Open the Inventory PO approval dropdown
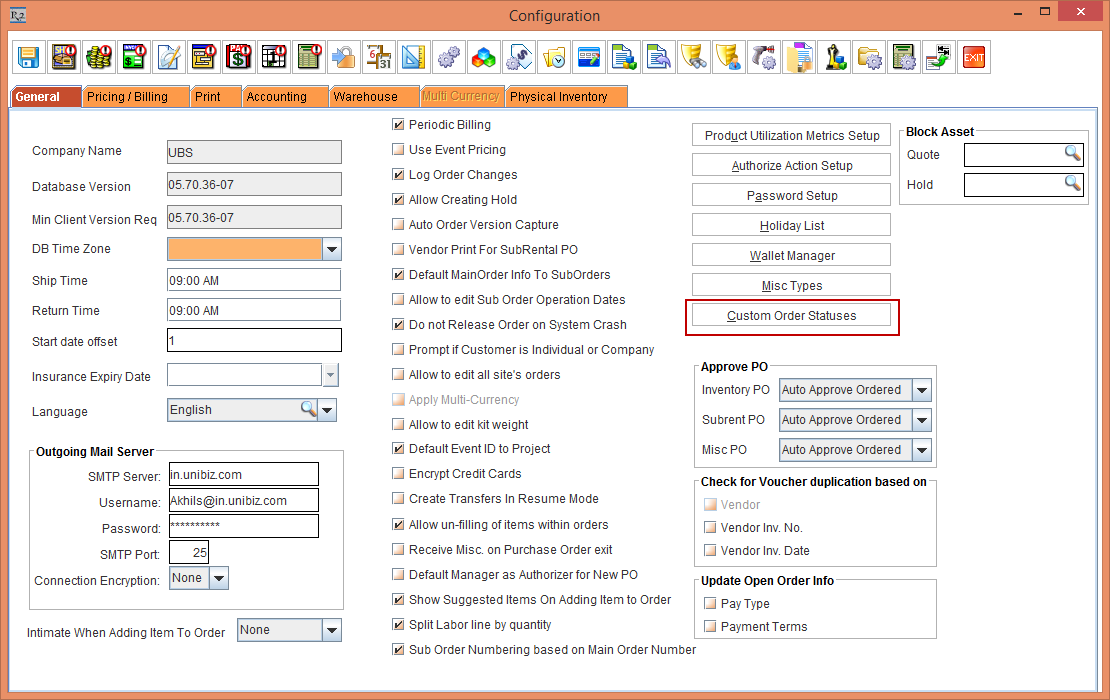Viewport: 1110px width, 700px height. point(922,390)
